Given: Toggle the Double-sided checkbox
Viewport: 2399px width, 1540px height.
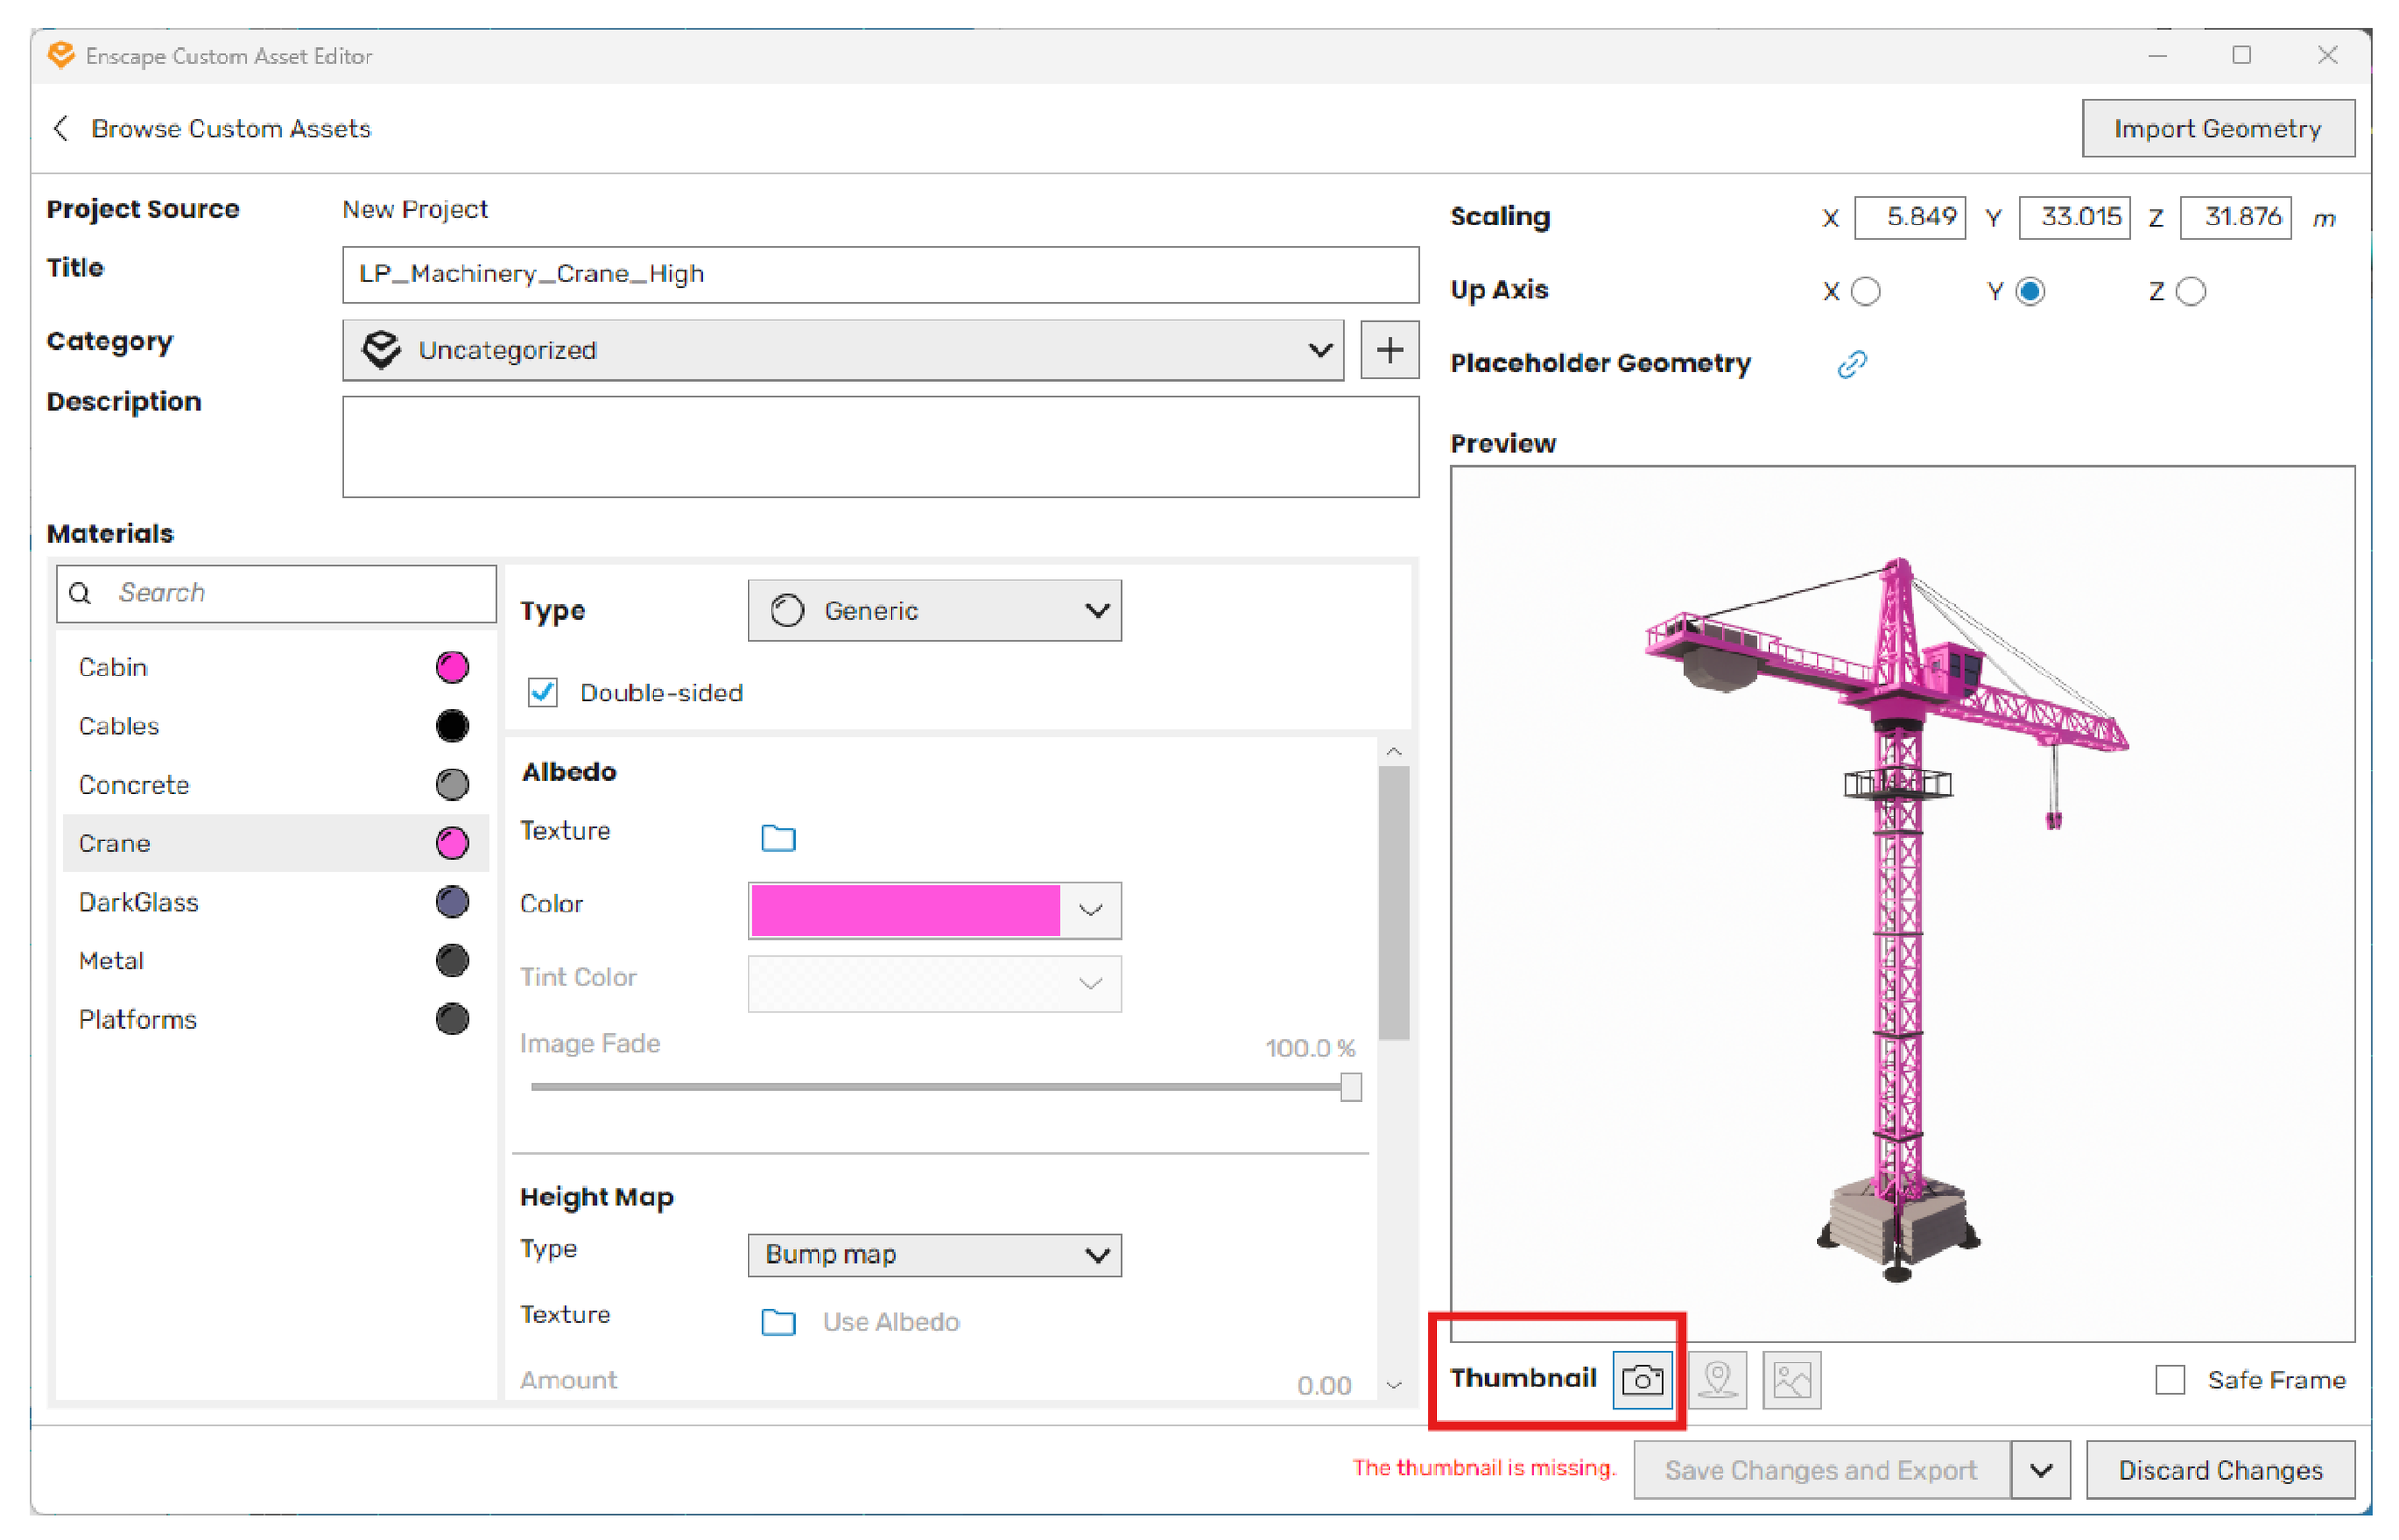Looking at the screenshot, I should [x=543, y=693].
